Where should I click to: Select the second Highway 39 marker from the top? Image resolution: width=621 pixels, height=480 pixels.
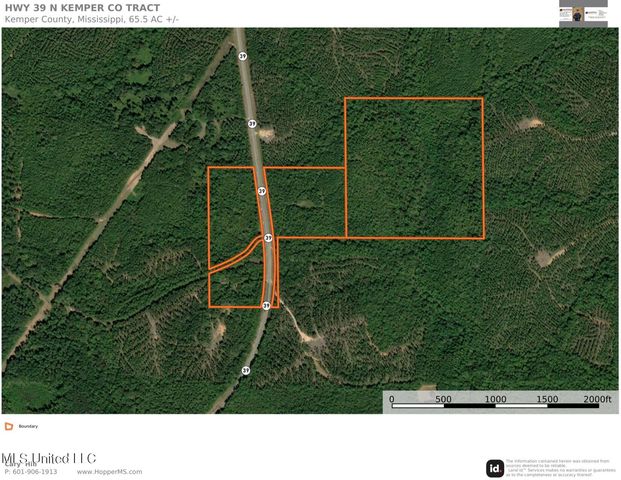(x=252, y=123)
